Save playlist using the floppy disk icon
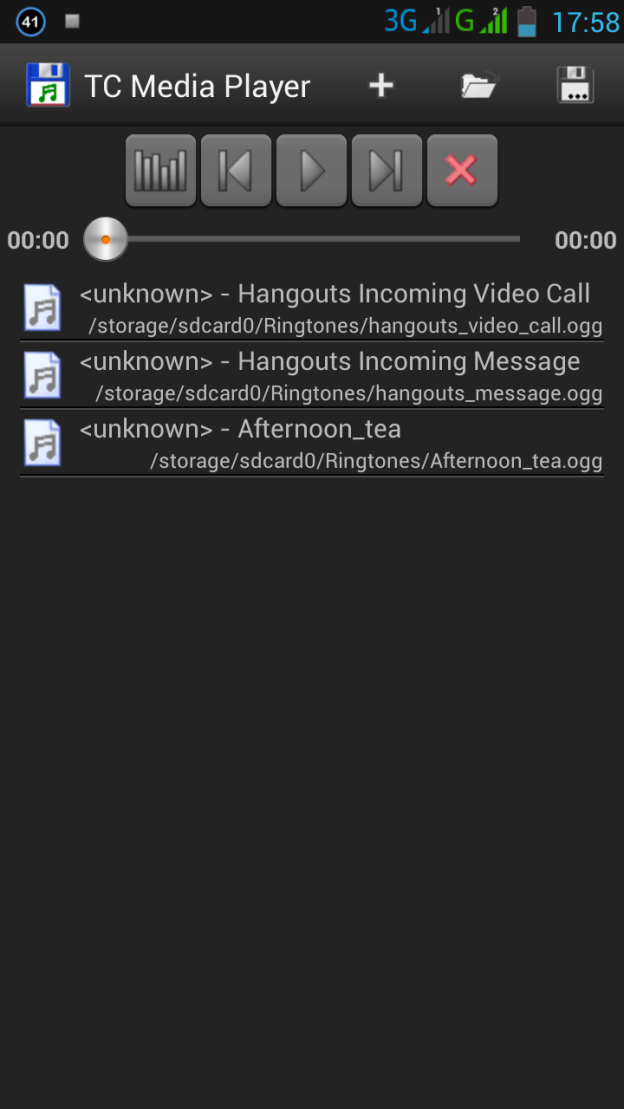This screenshot has height=1109, width=624. [575, 85]
